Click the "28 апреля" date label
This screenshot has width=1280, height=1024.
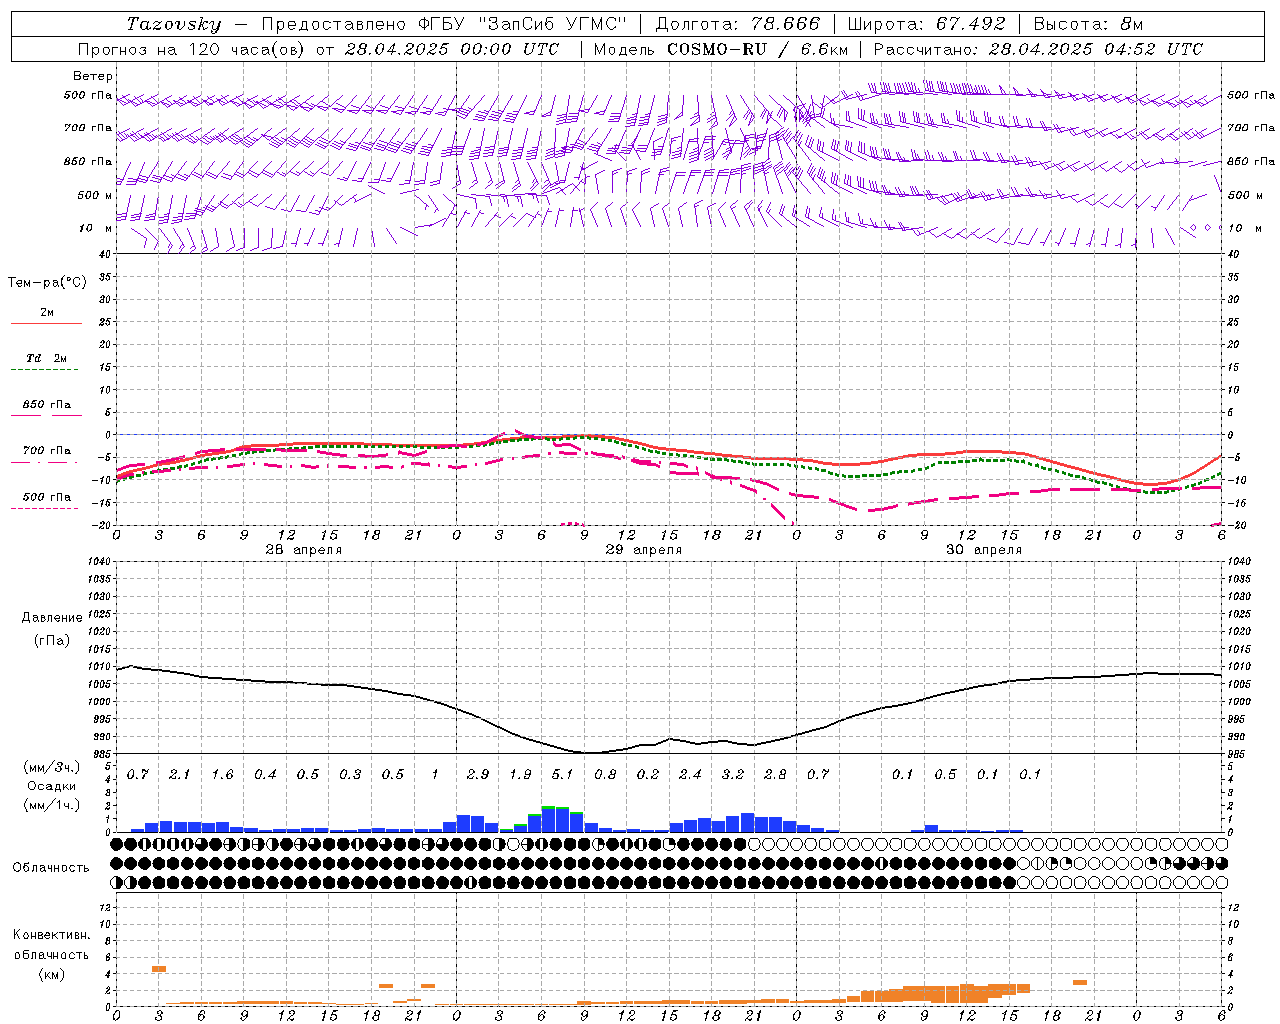point(304,550)
